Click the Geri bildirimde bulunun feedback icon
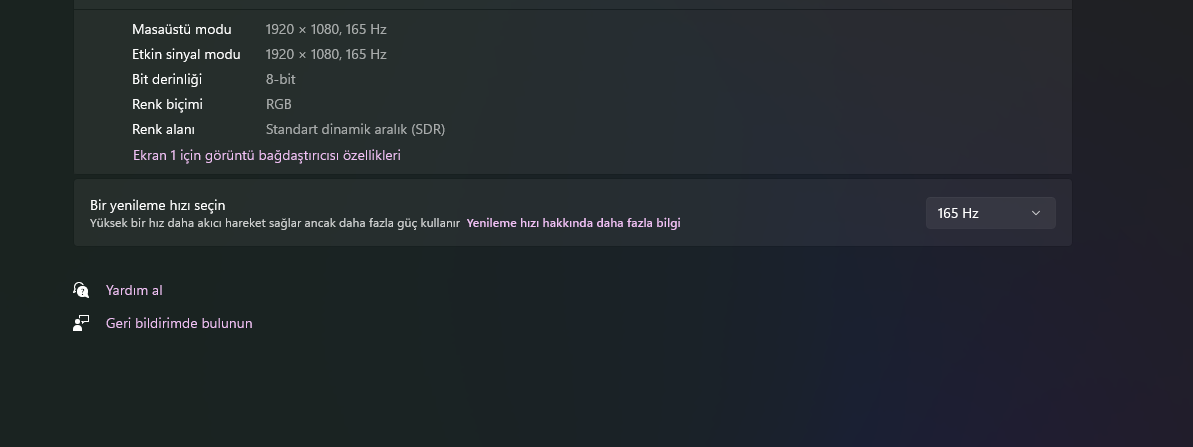 click(x=81, y=323)
